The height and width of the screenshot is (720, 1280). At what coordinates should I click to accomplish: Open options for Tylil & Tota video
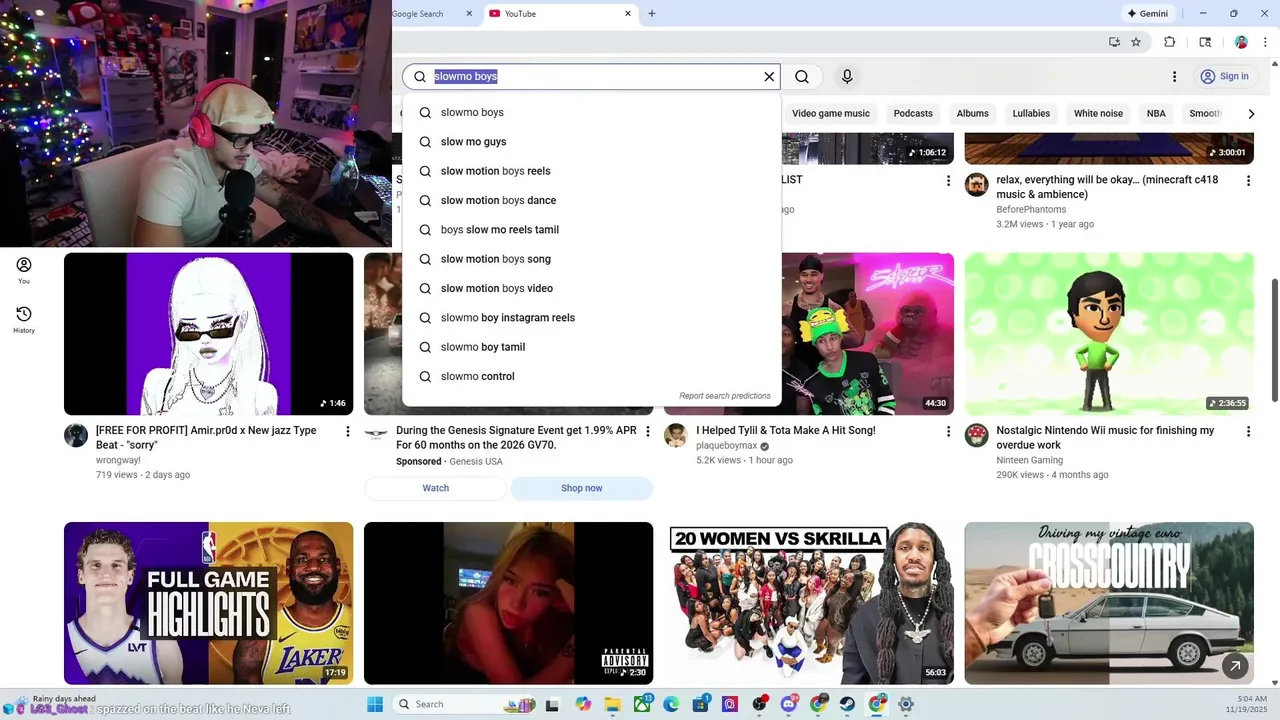tap(948, 432)
